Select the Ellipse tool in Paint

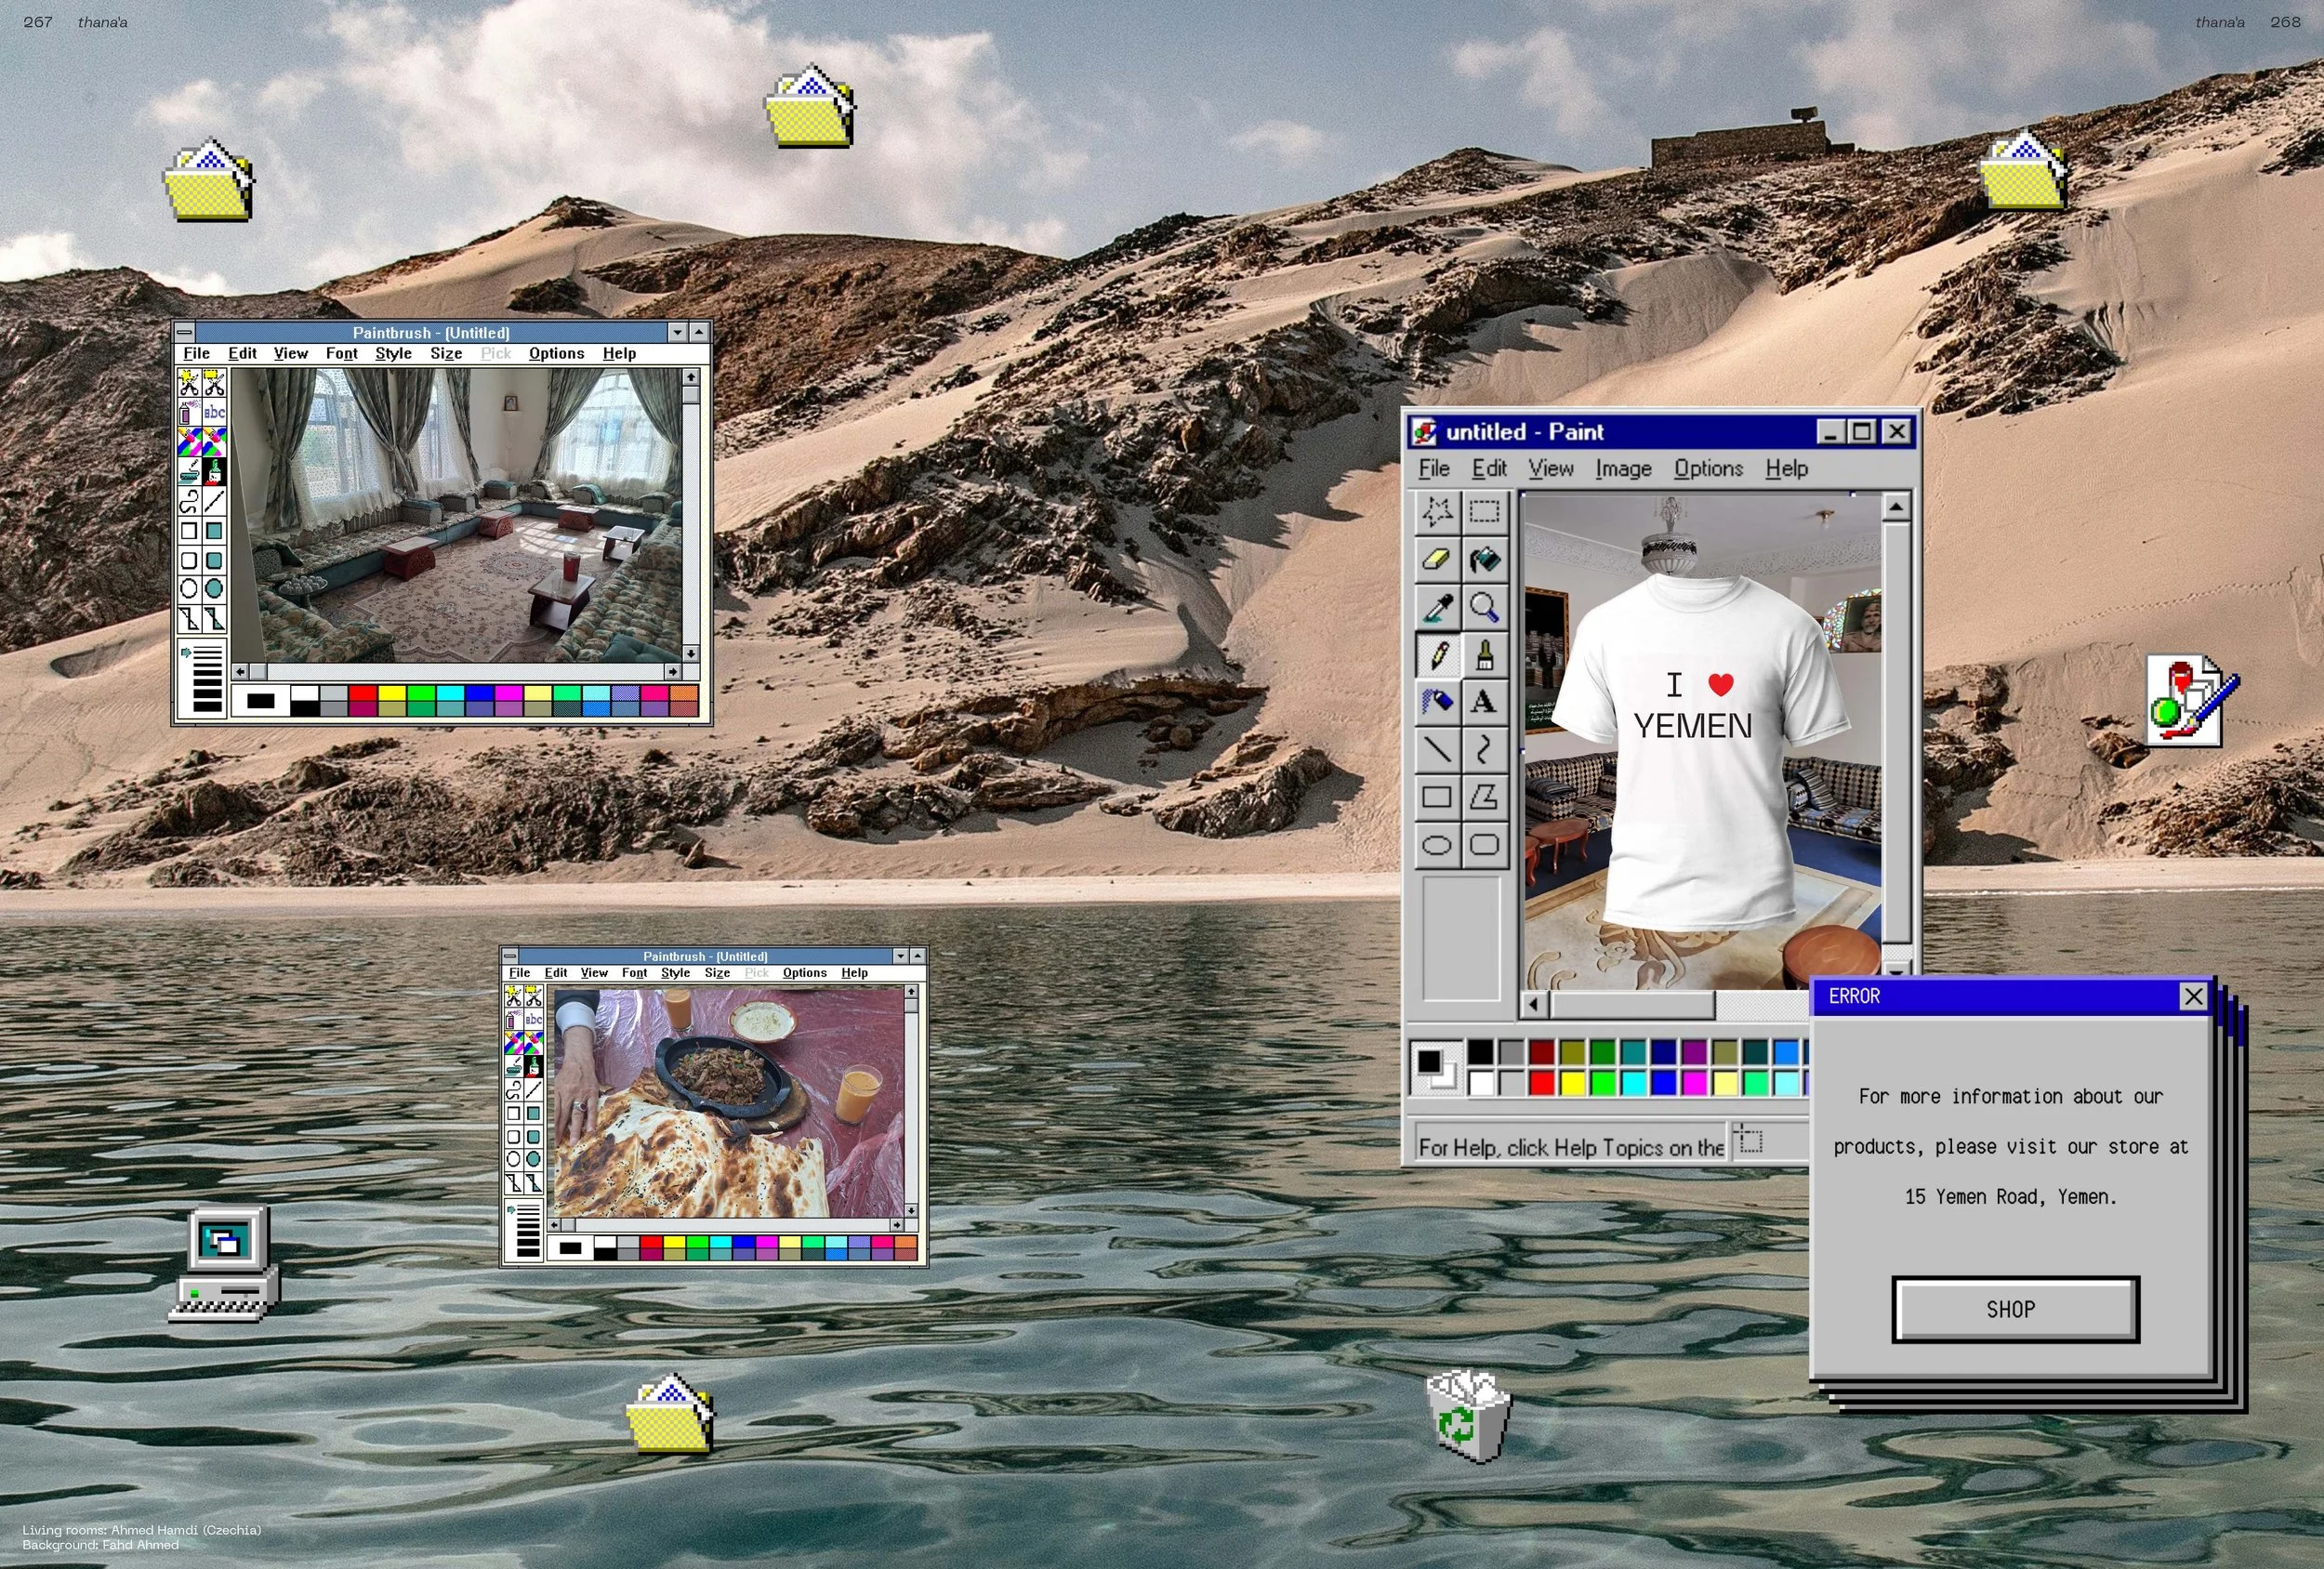coord(1436,846)
